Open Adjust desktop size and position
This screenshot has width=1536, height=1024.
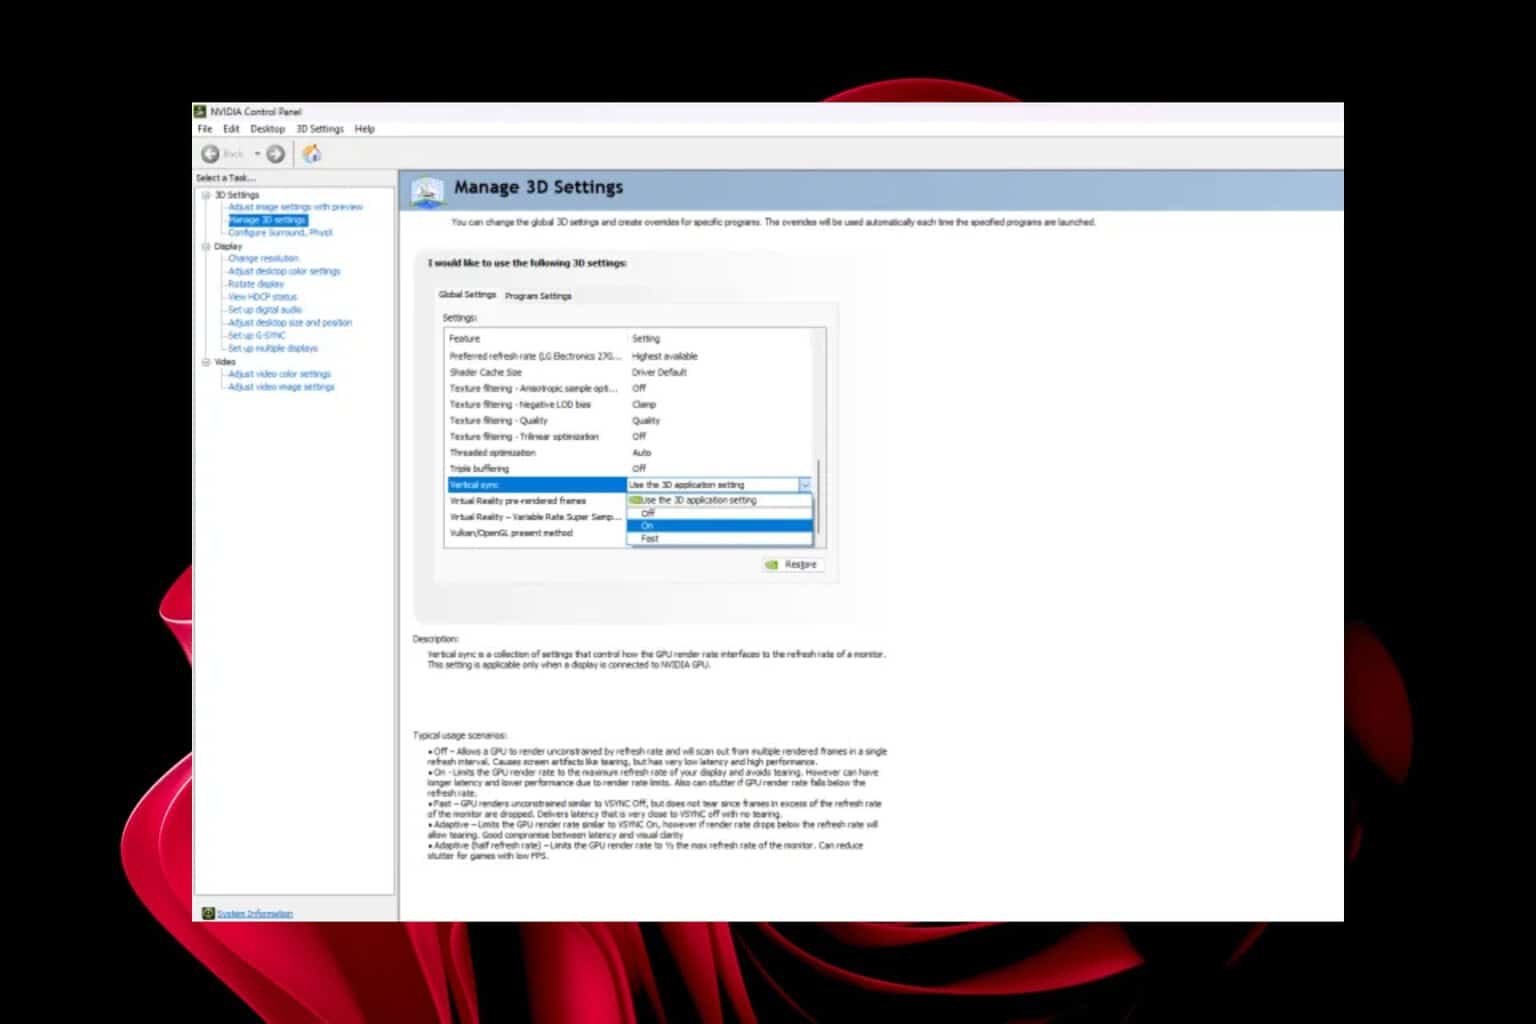[290, 323]
